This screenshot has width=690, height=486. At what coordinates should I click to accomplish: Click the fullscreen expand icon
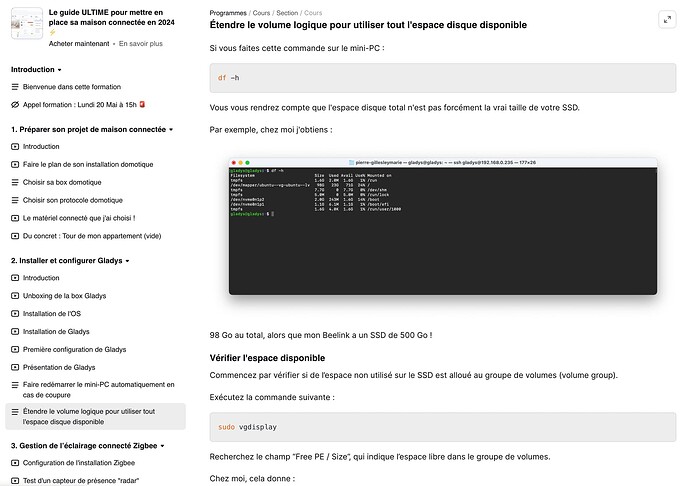pos(667,19)
